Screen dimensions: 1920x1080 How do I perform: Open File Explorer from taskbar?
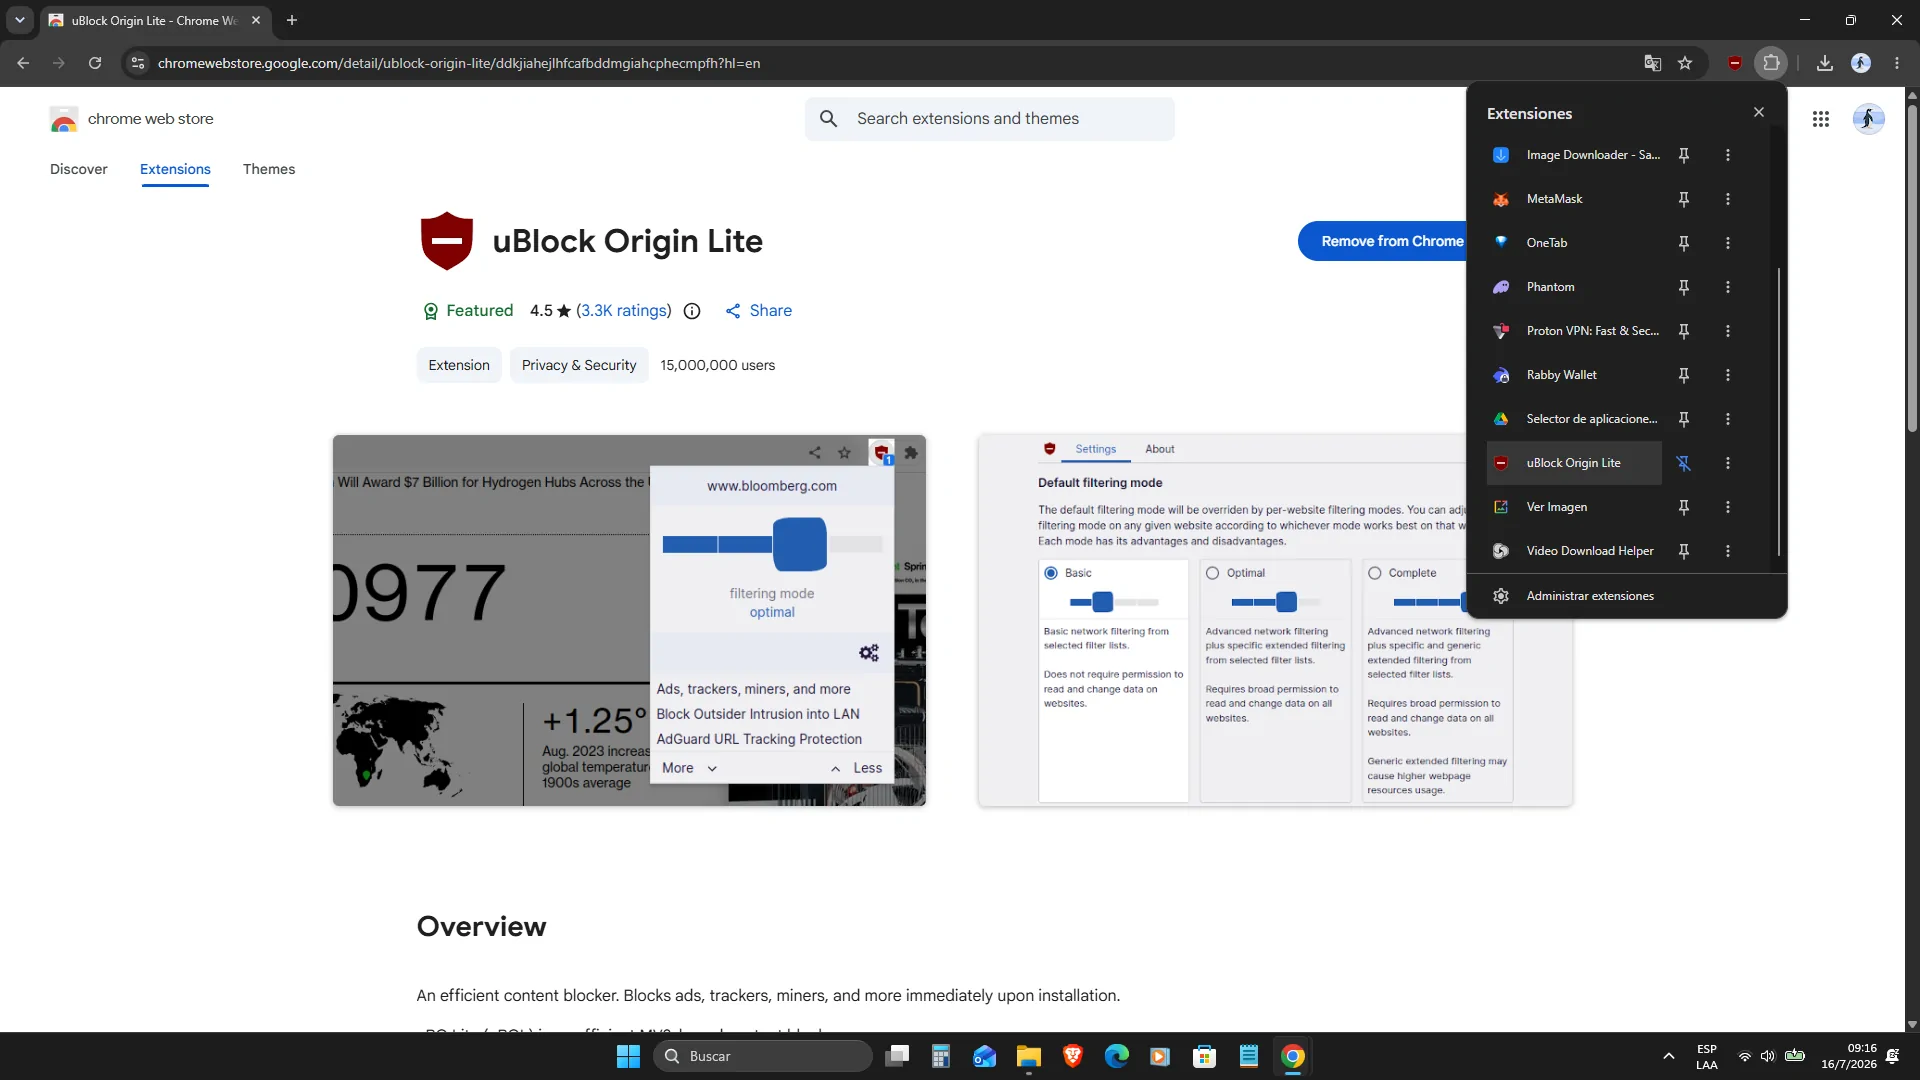pos(1029,1056)
